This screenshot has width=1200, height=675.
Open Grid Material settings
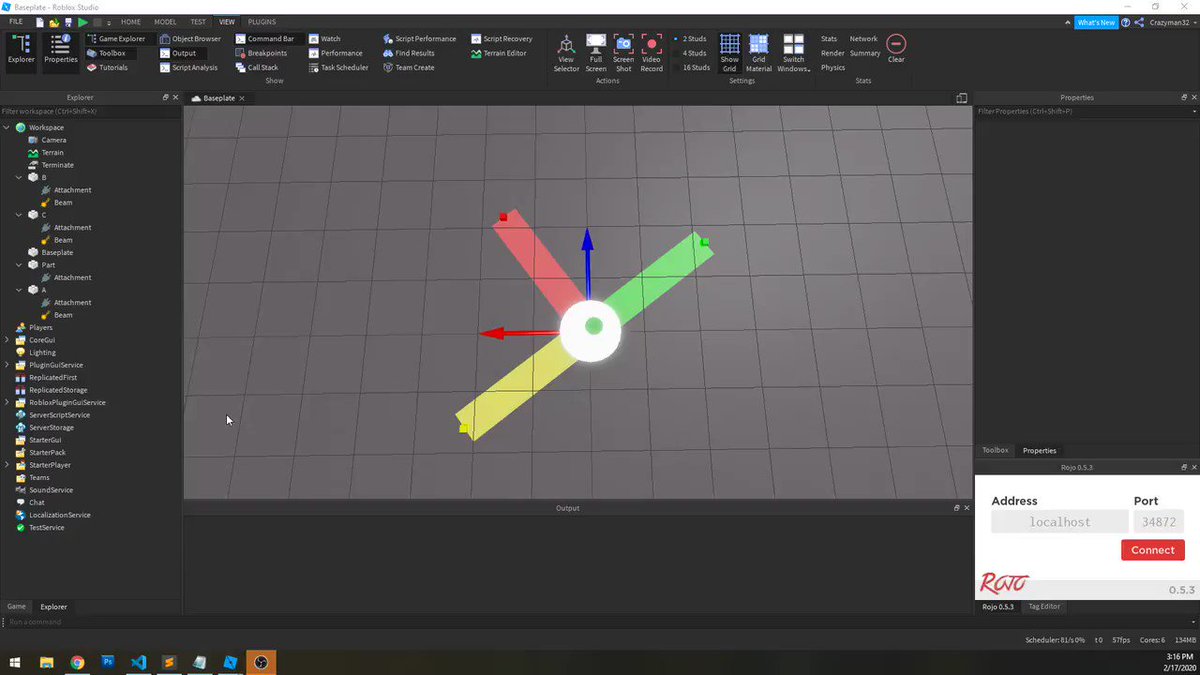[759, 53]
